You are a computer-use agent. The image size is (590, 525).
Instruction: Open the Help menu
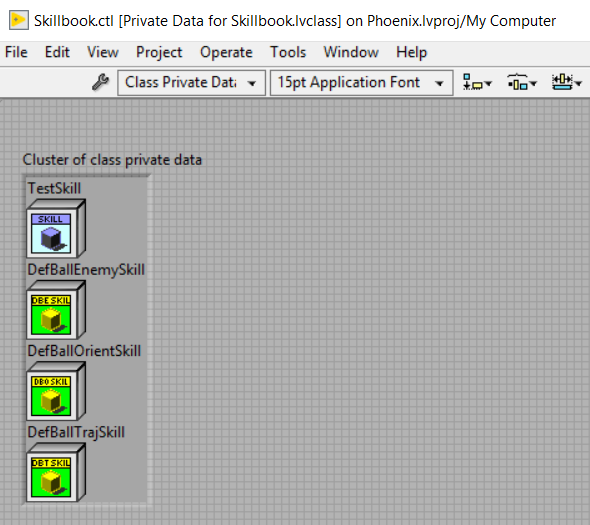click(x=412, y=52)
